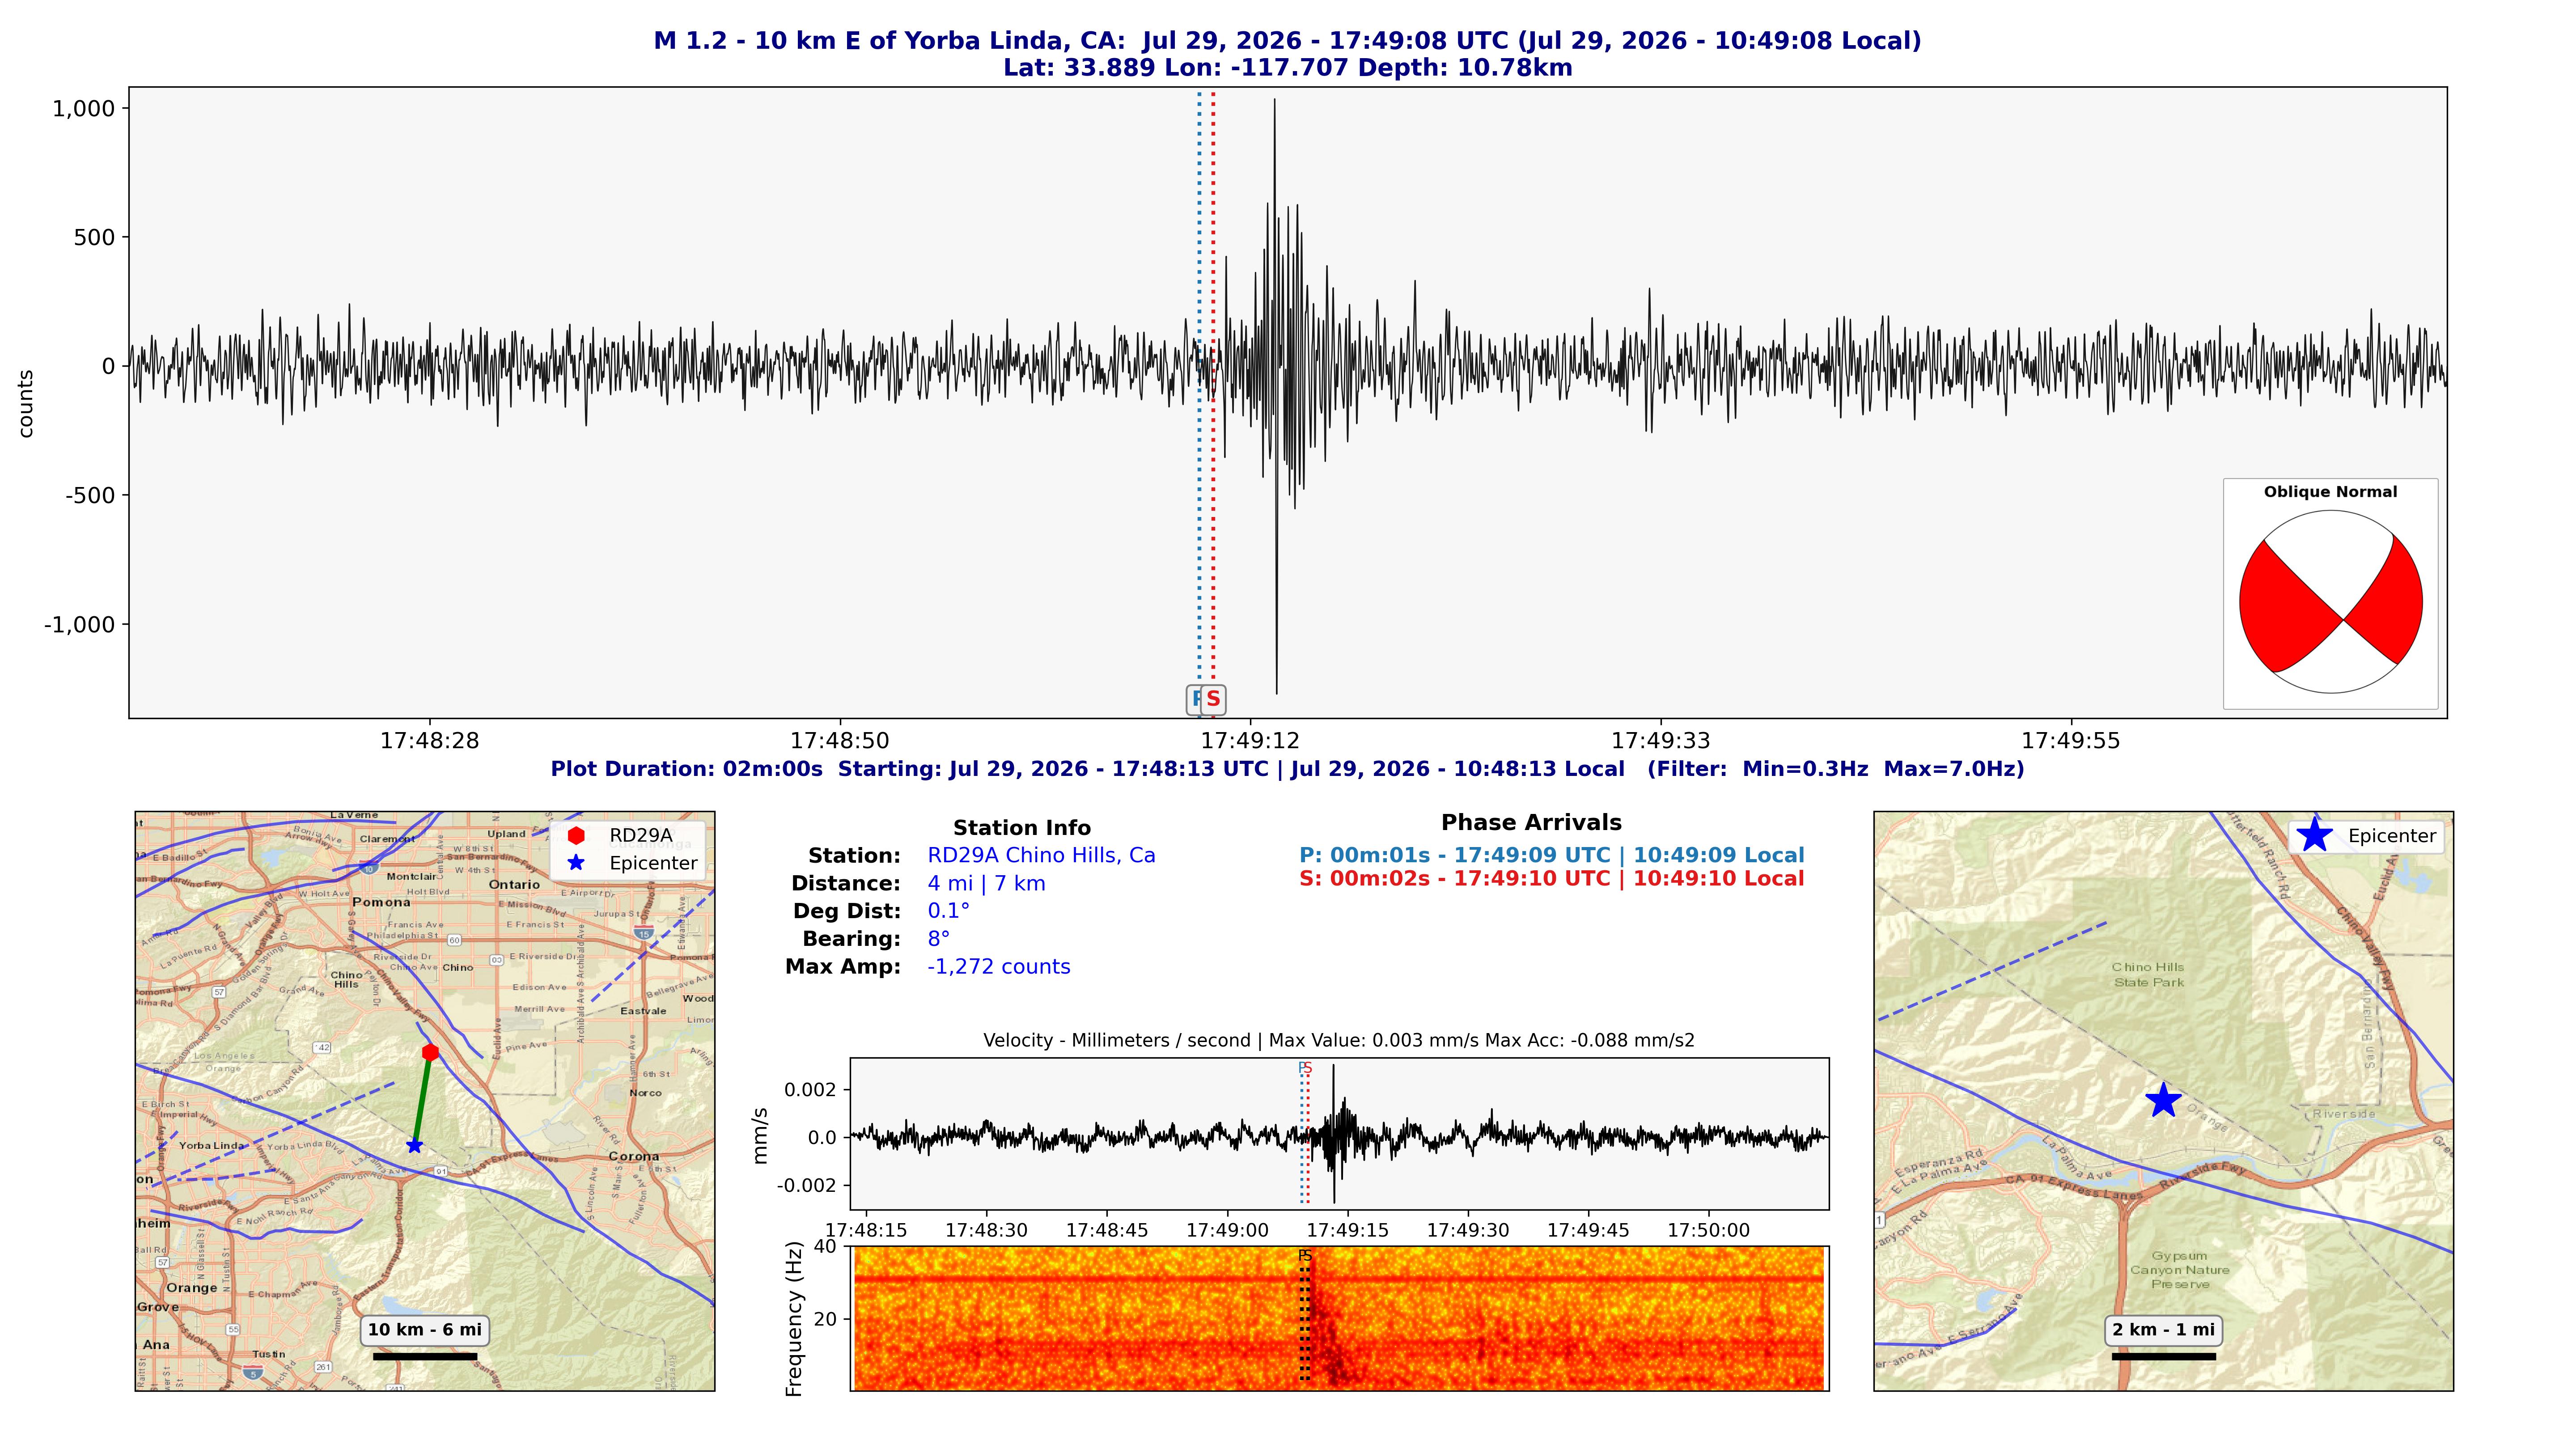Image resolution: width=2576 pixels, height=1449 pixels.
Task: Click the "Chino Hills State Park" map label
Action: pos(2148,975)
